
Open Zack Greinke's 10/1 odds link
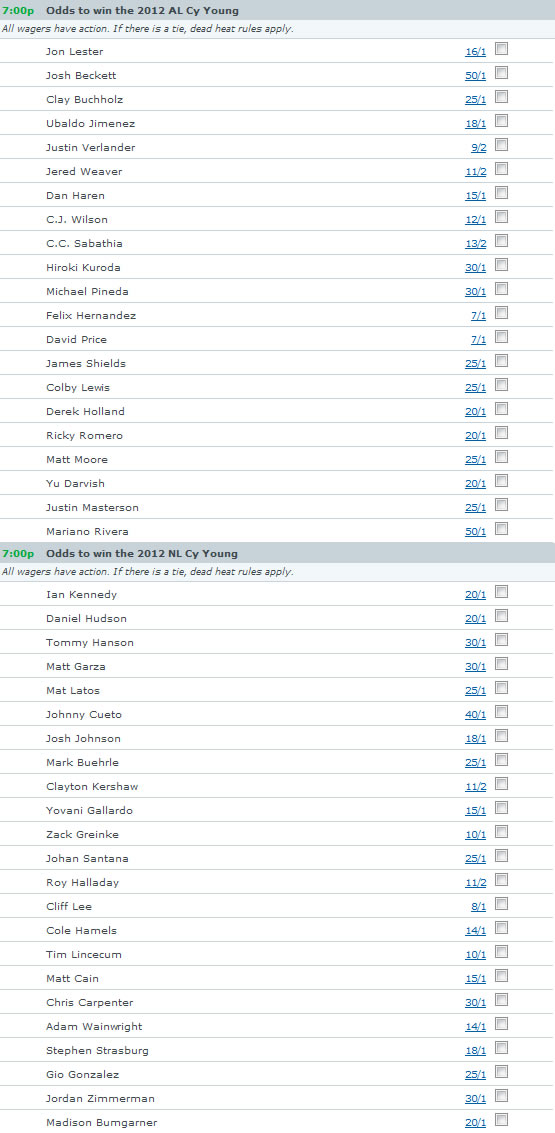click(x=476, y=835)
